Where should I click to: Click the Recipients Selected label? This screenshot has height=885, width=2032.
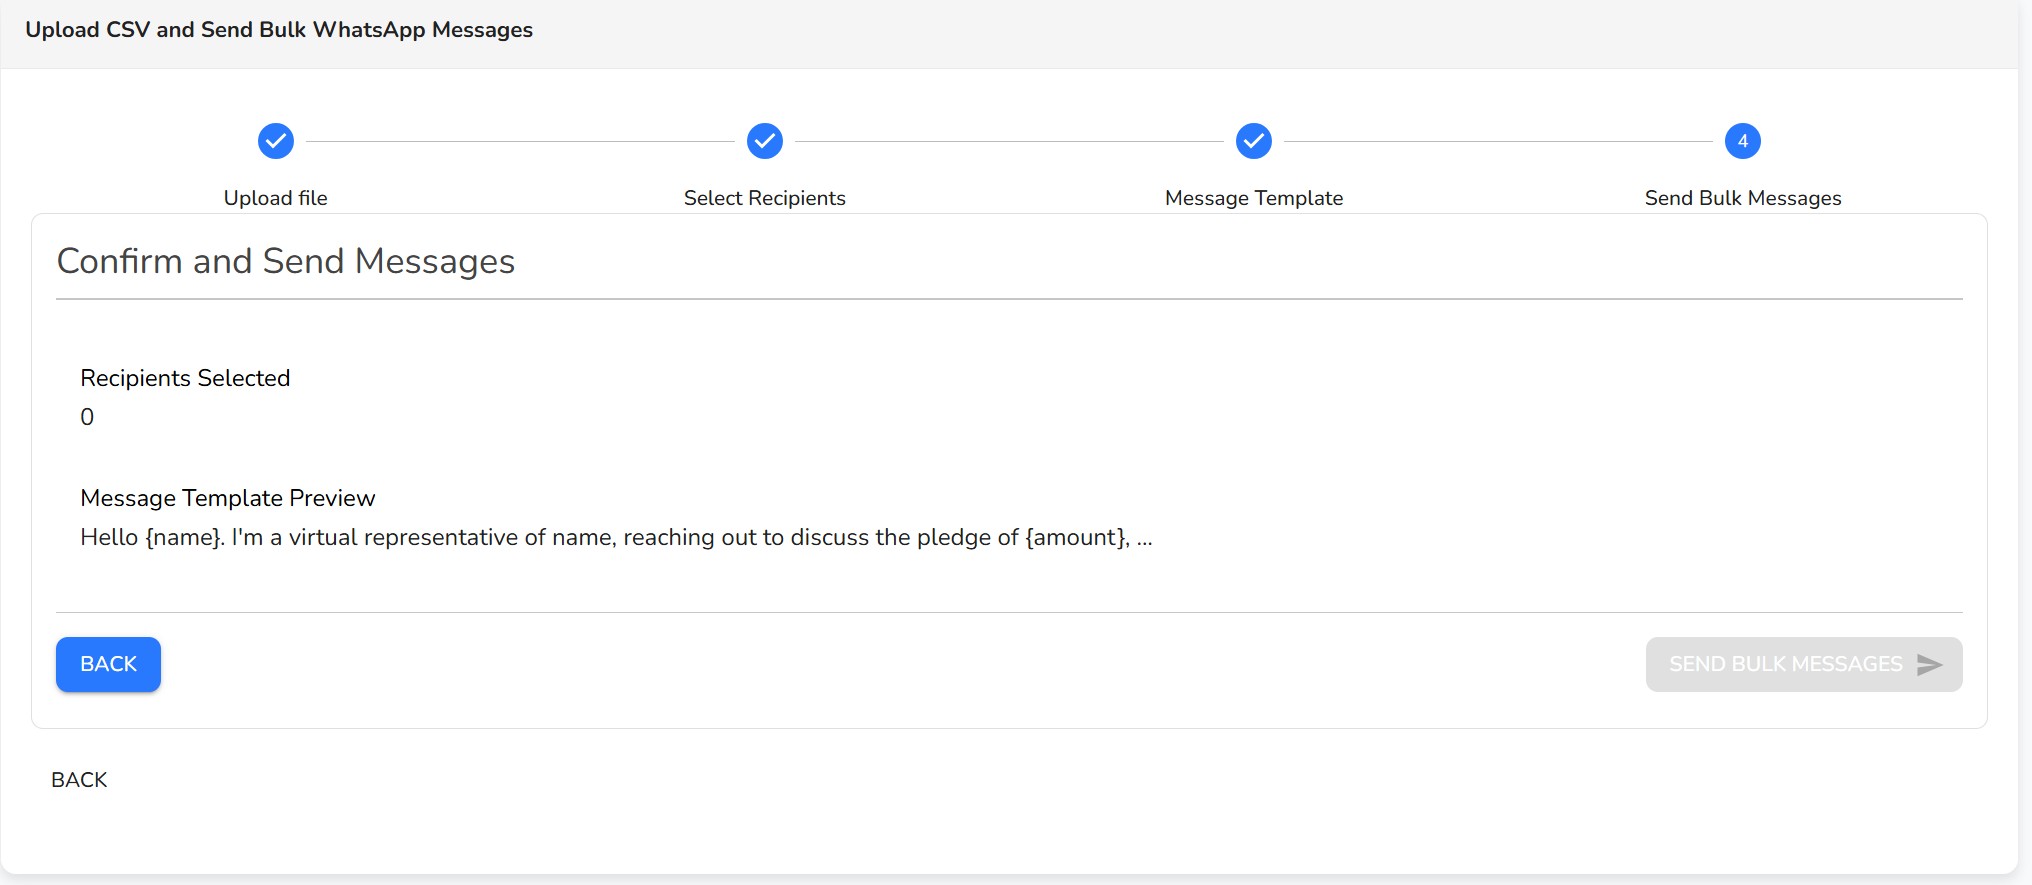point(185,378)
